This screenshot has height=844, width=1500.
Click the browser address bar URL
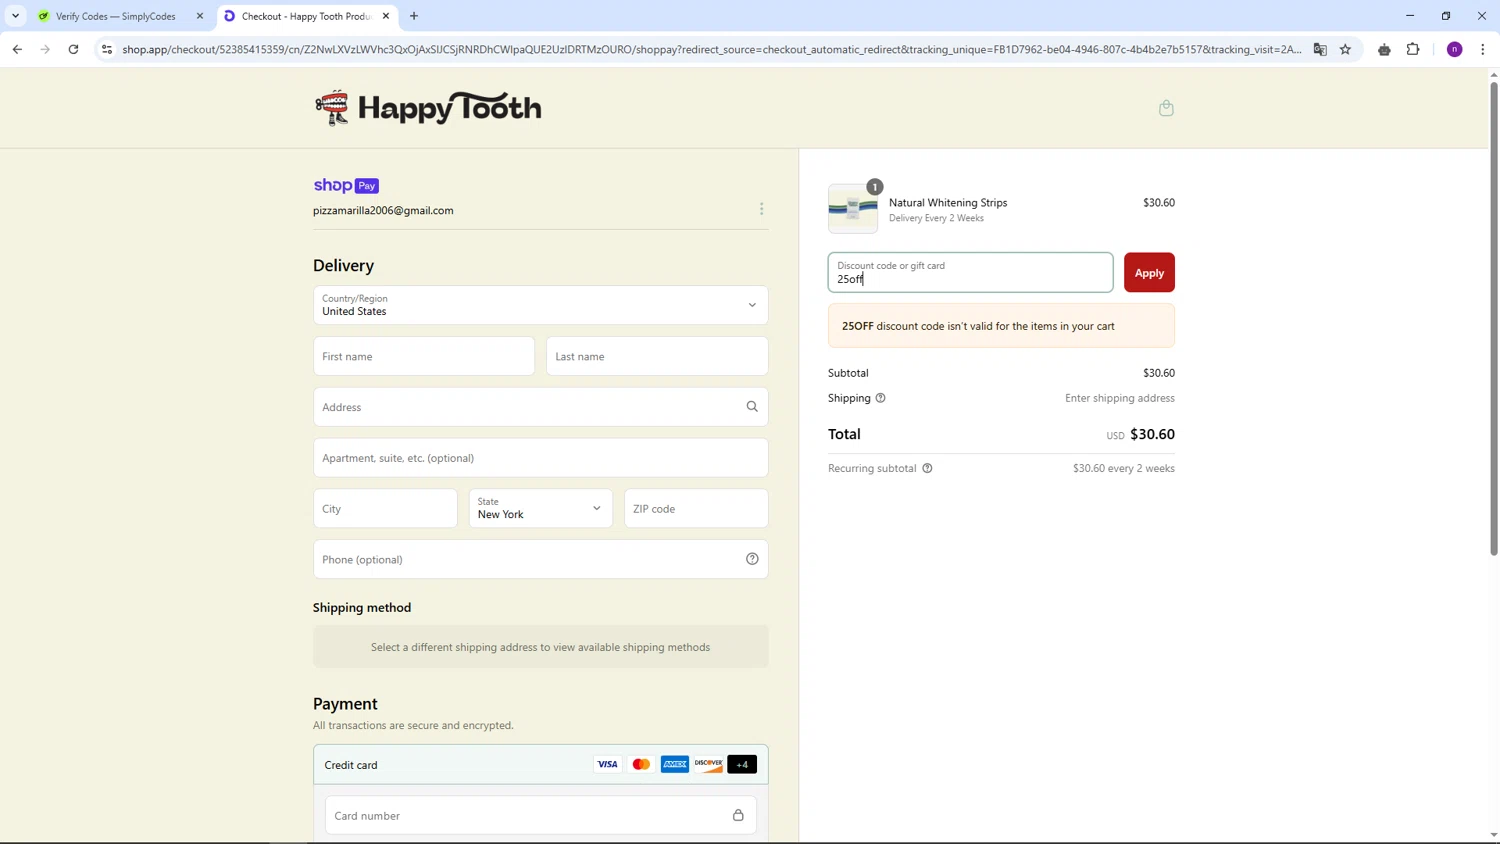point(712,49)
